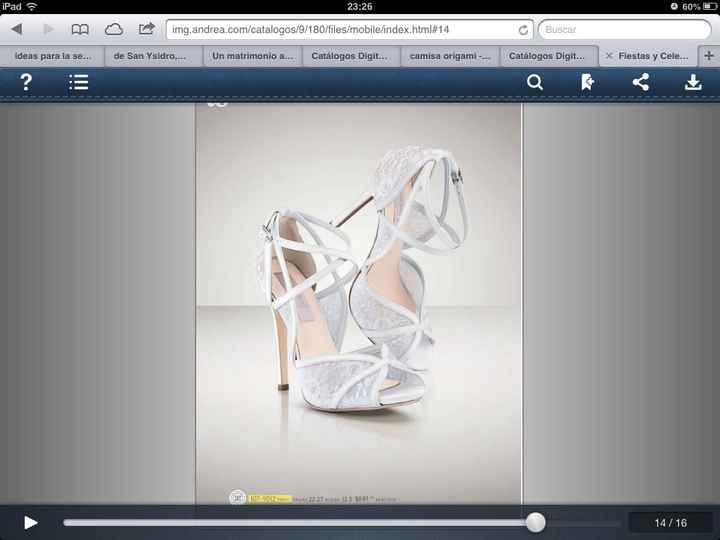Open the second 'Catálogos Digit...' tab
This screenshot has height=540, width=720.
(547, 56)
